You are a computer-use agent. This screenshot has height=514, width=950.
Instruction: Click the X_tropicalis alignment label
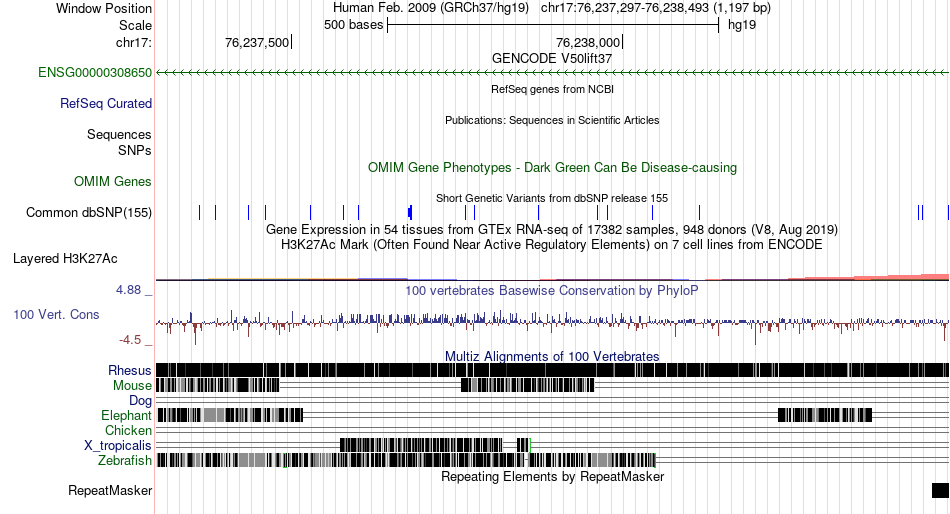click(118, 446)
